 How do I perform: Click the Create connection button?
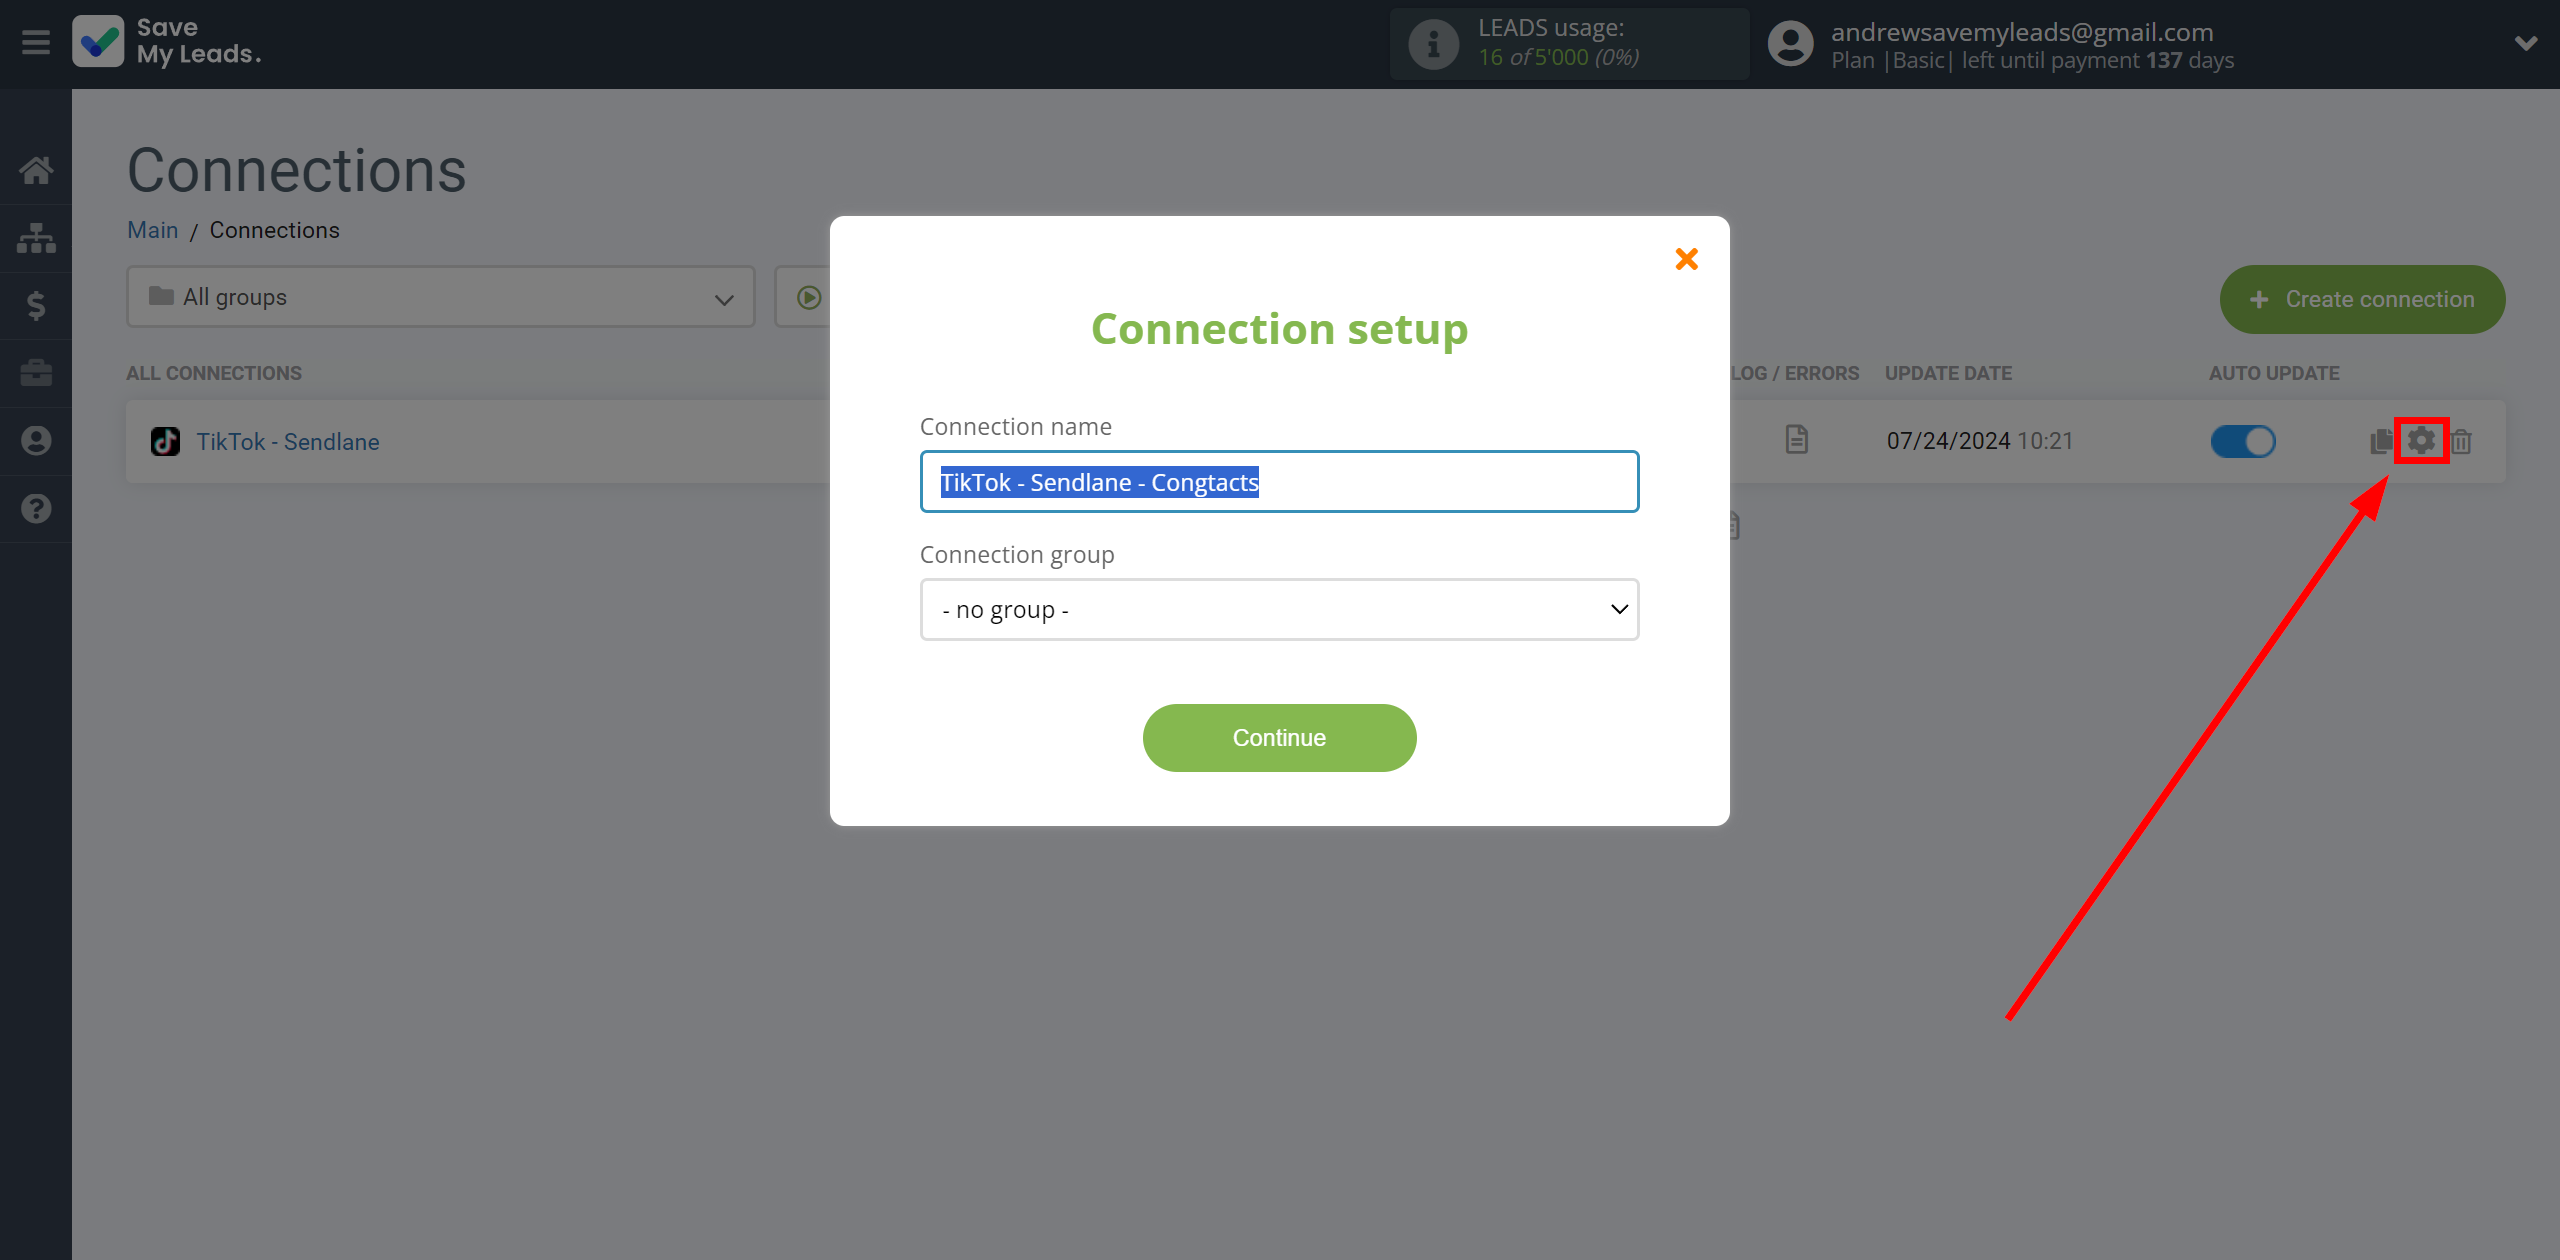2364,299
